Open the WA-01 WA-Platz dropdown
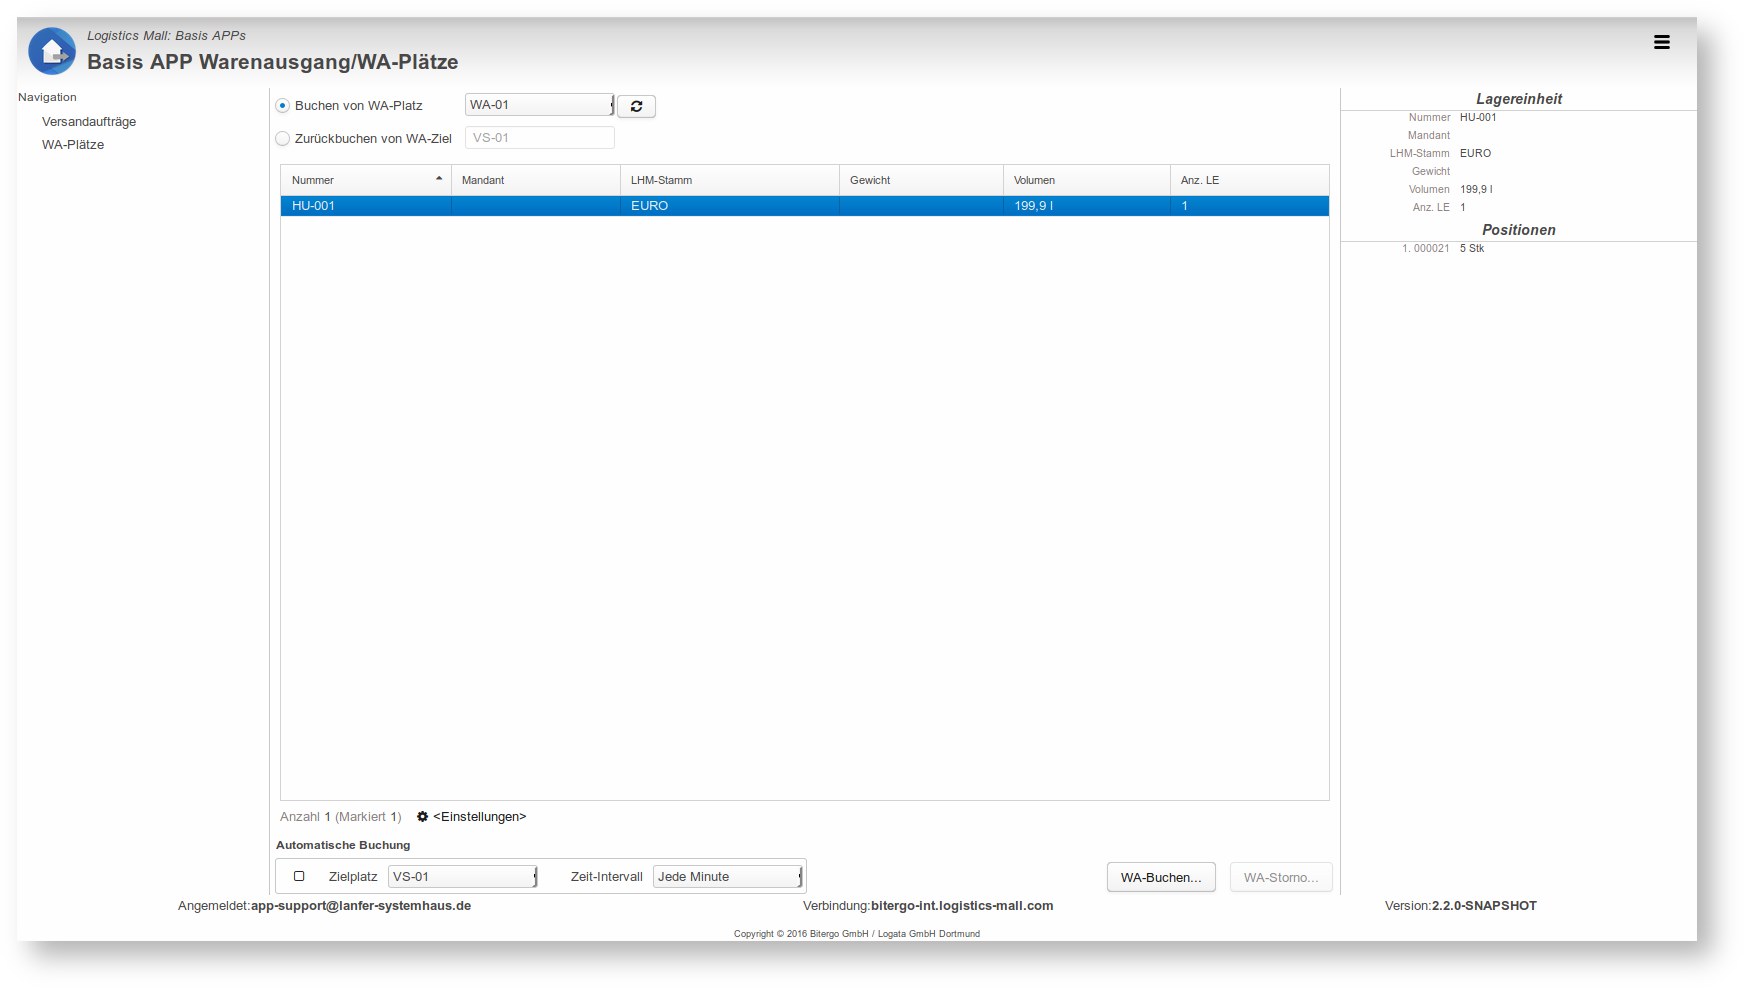The width and height of the screenshot is (1745, 989). [540, 105]
